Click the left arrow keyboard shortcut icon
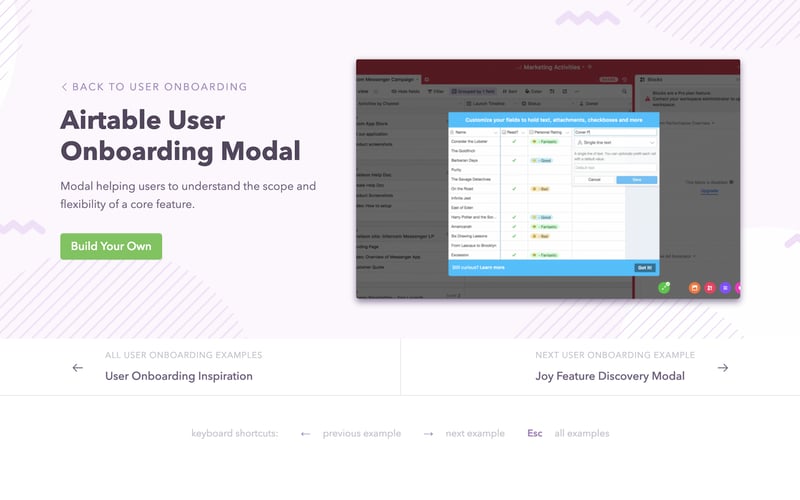Viewport: 800px width, 500px height. 305,434
